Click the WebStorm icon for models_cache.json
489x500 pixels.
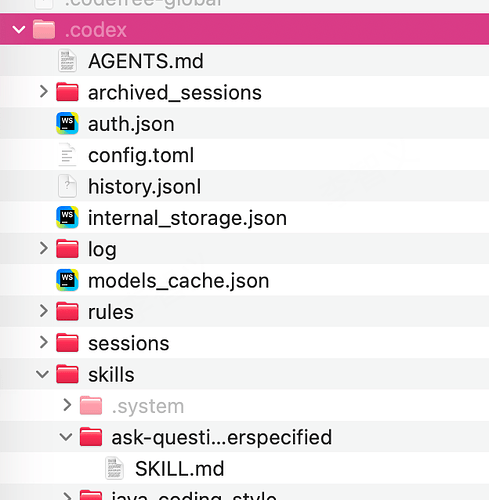click(x=67, y=280)
